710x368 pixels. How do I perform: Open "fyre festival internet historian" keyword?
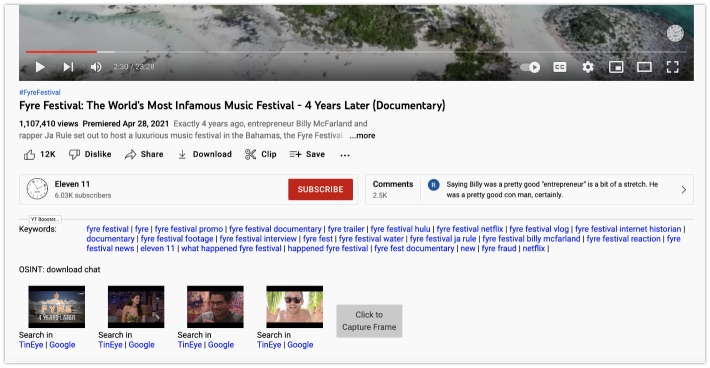[628, 229]
